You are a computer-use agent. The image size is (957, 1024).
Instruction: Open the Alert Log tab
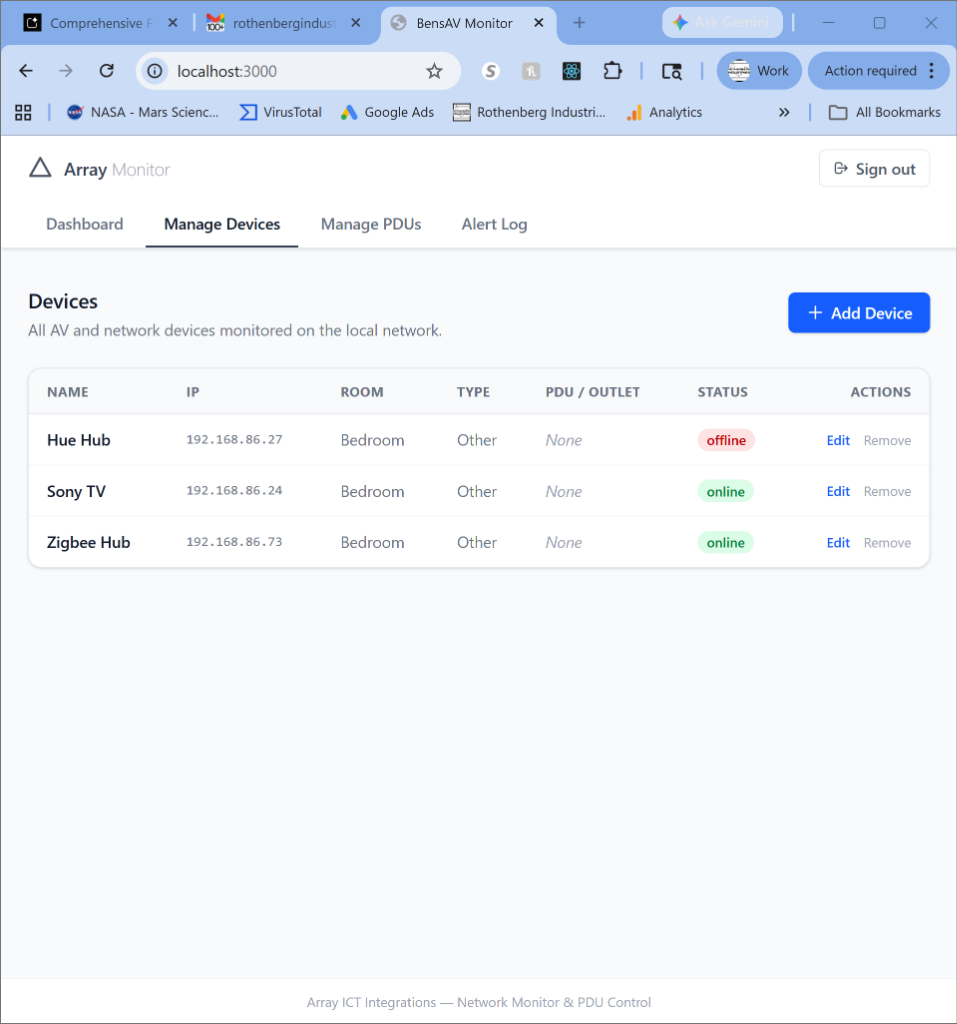495,224
